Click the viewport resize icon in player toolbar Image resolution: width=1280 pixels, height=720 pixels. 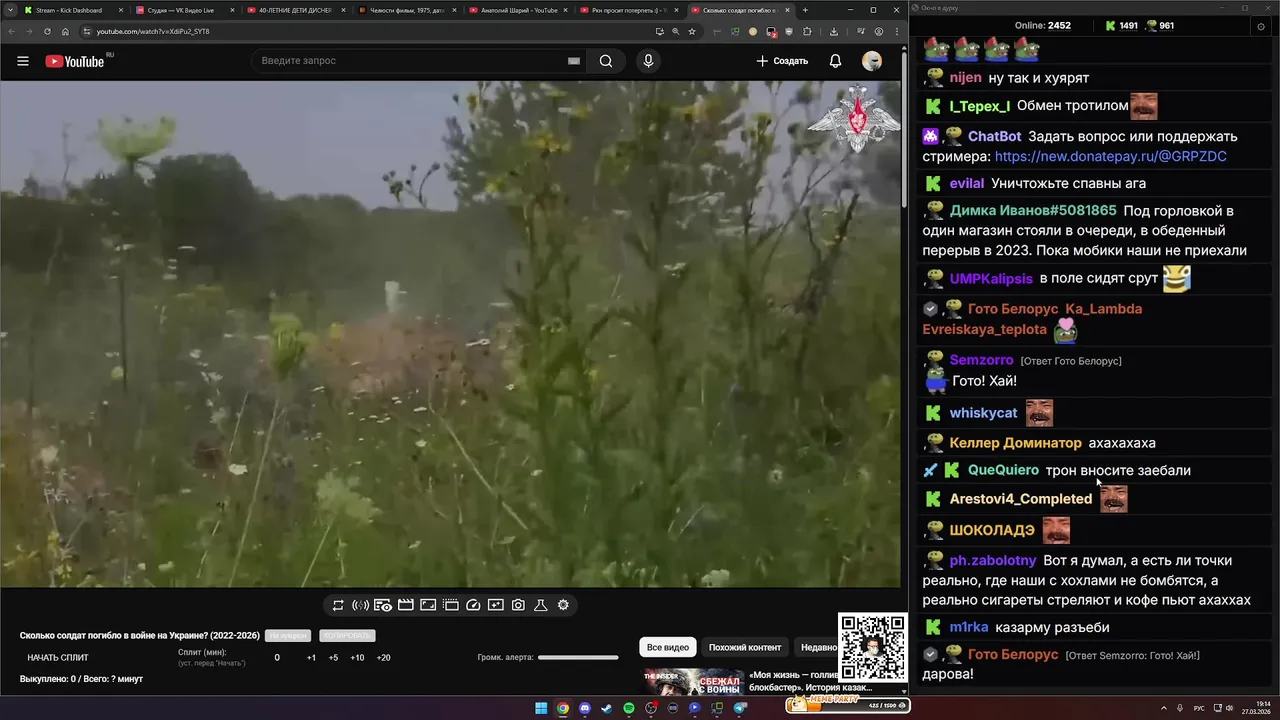click(428, 605)
